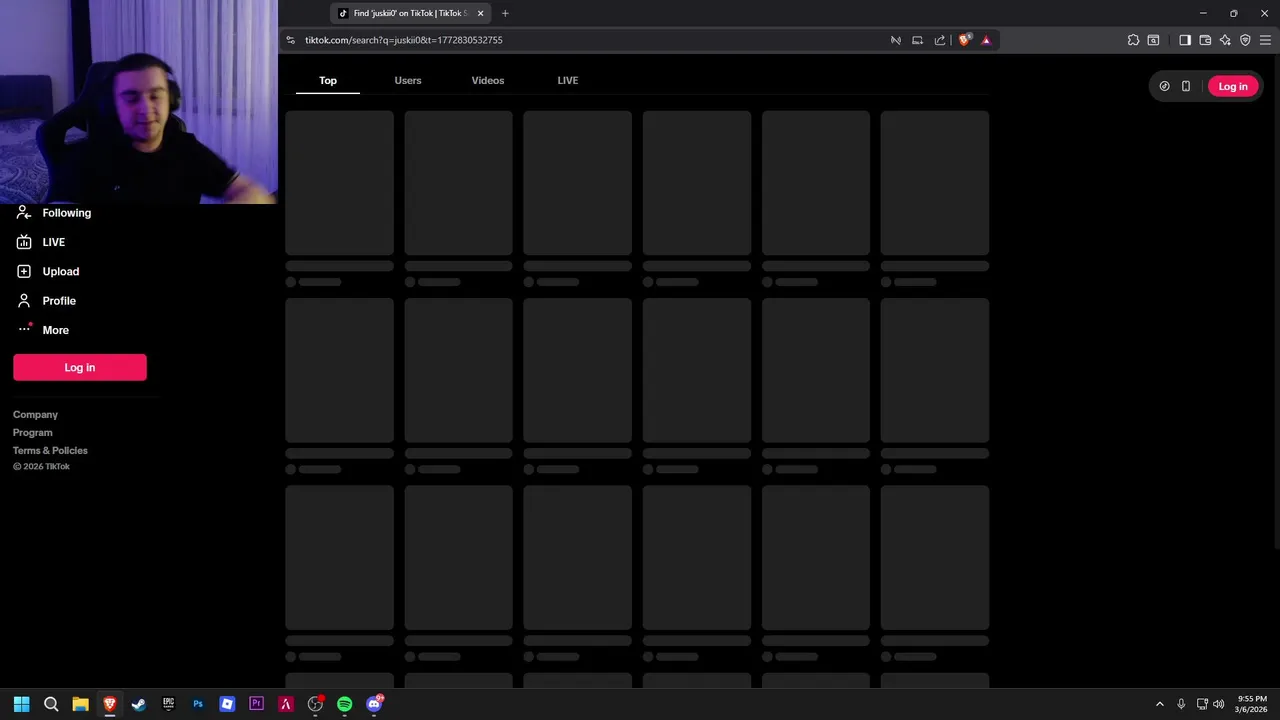
Task: Show hidden system tray icons
Action: pyautogui.click(x=1160, y=704)
